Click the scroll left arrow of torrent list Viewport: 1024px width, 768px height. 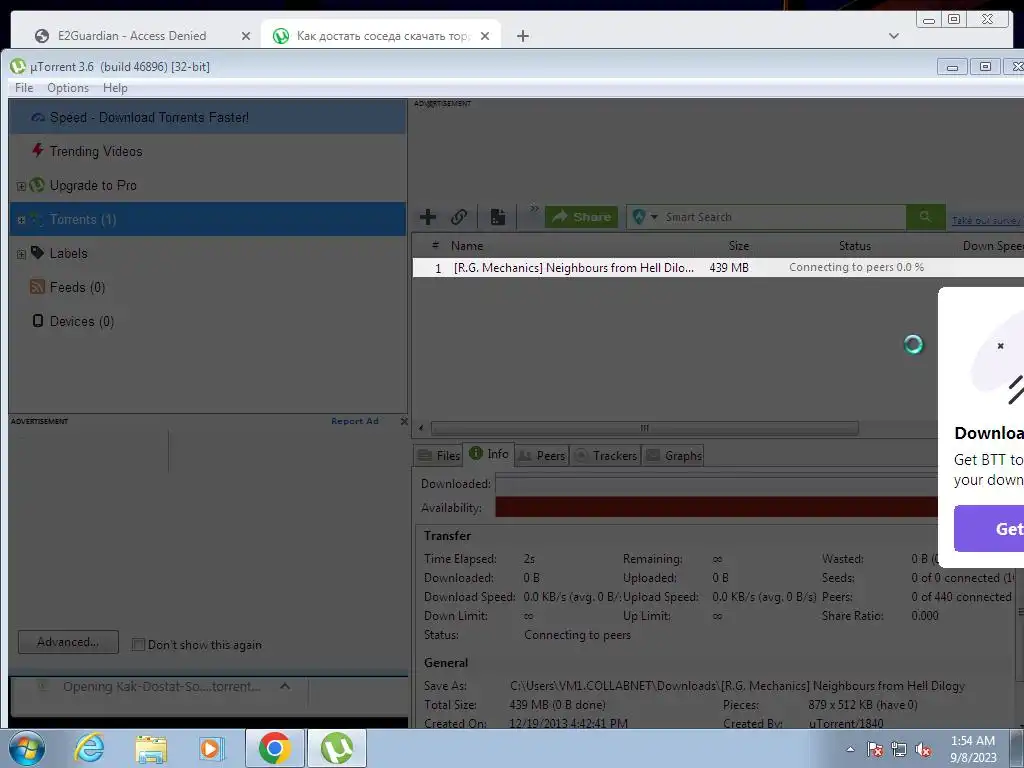421,428
